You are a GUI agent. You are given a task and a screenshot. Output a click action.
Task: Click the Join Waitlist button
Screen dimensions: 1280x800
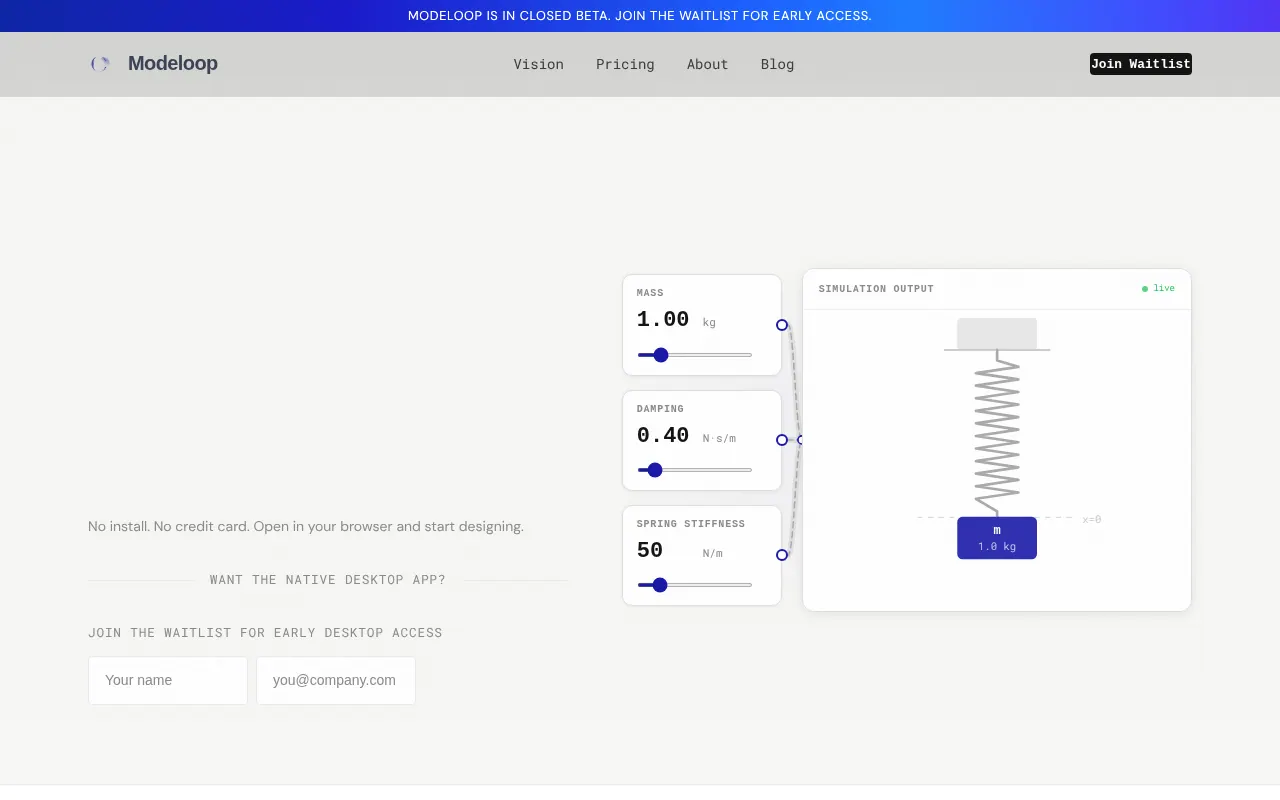[x=1141, y=64]
